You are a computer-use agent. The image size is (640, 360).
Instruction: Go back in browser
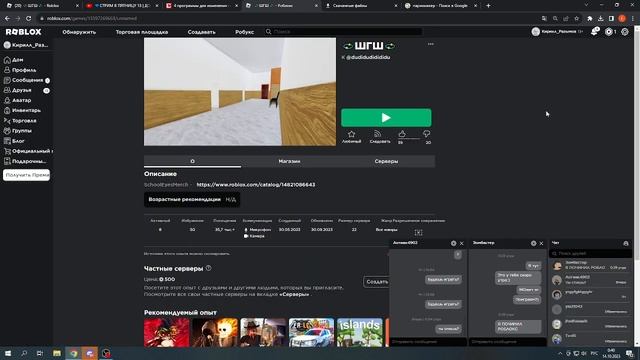[7, 18]
